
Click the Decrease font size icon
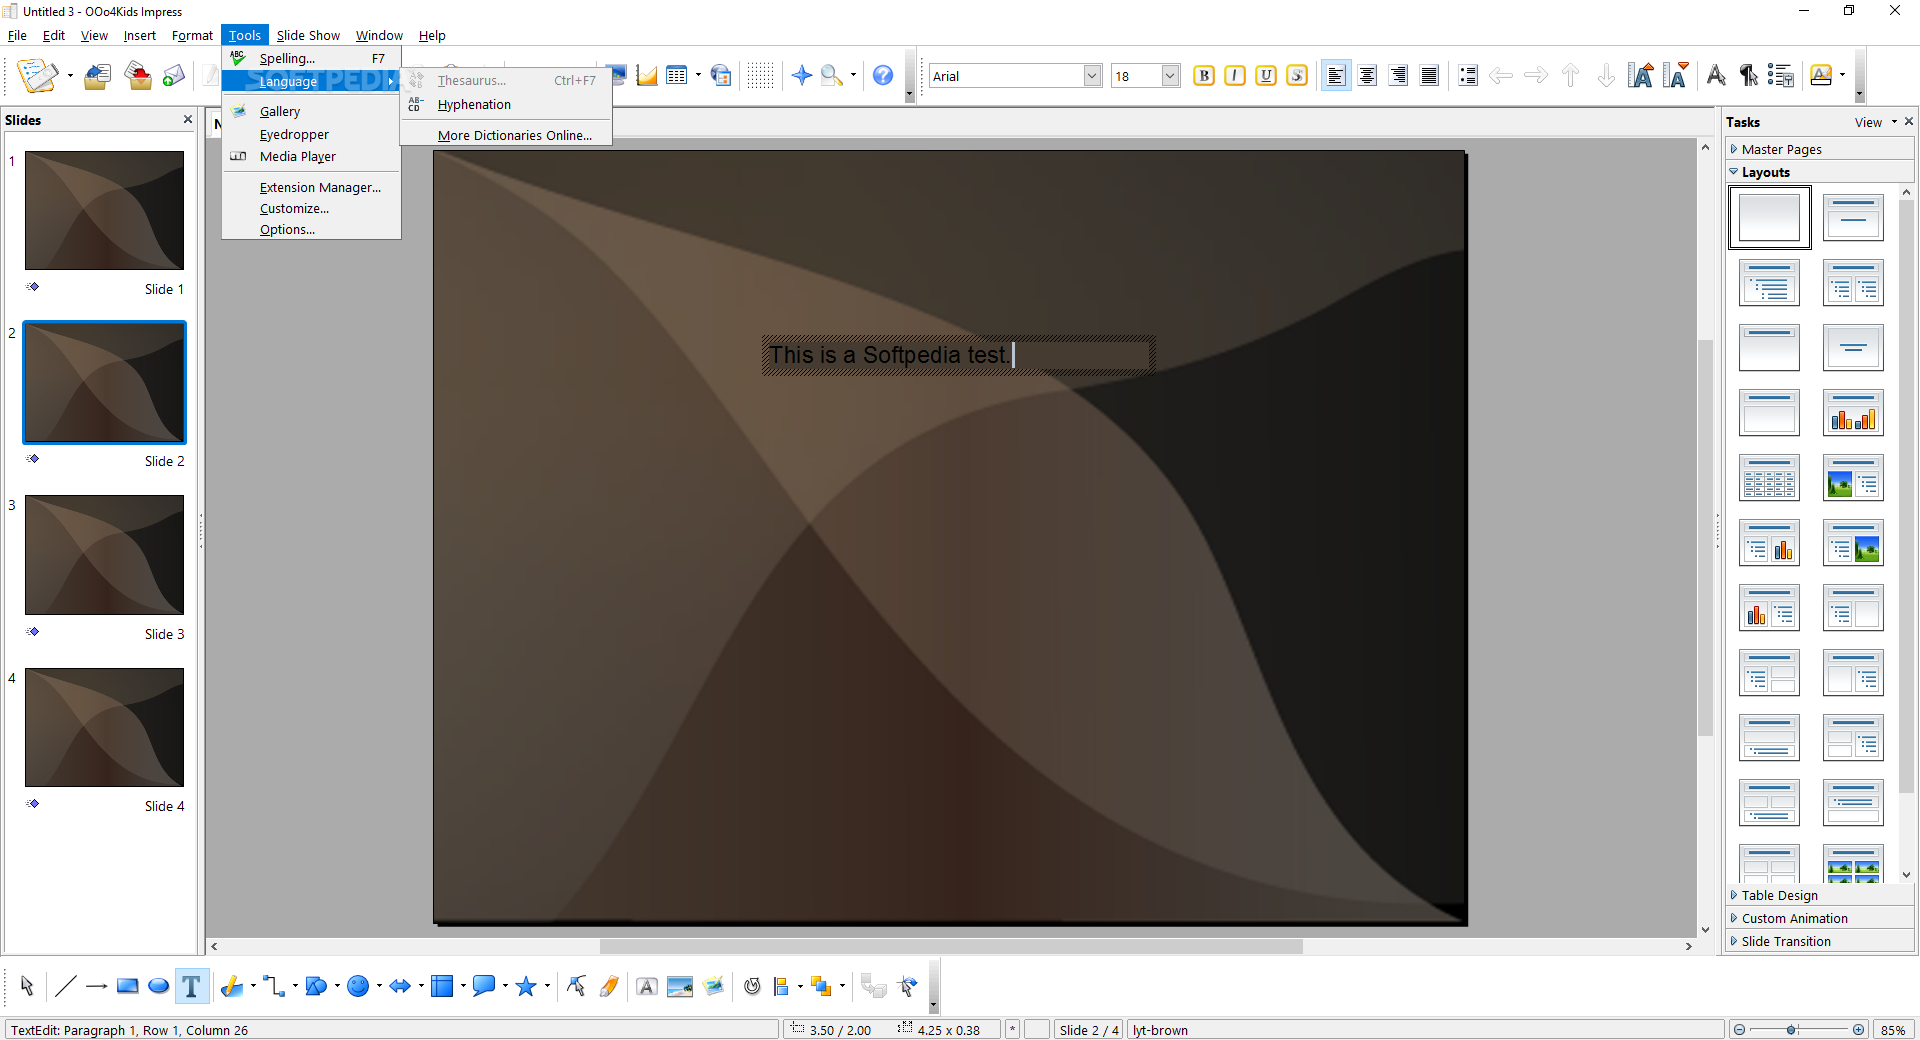tap(1676, 75)
